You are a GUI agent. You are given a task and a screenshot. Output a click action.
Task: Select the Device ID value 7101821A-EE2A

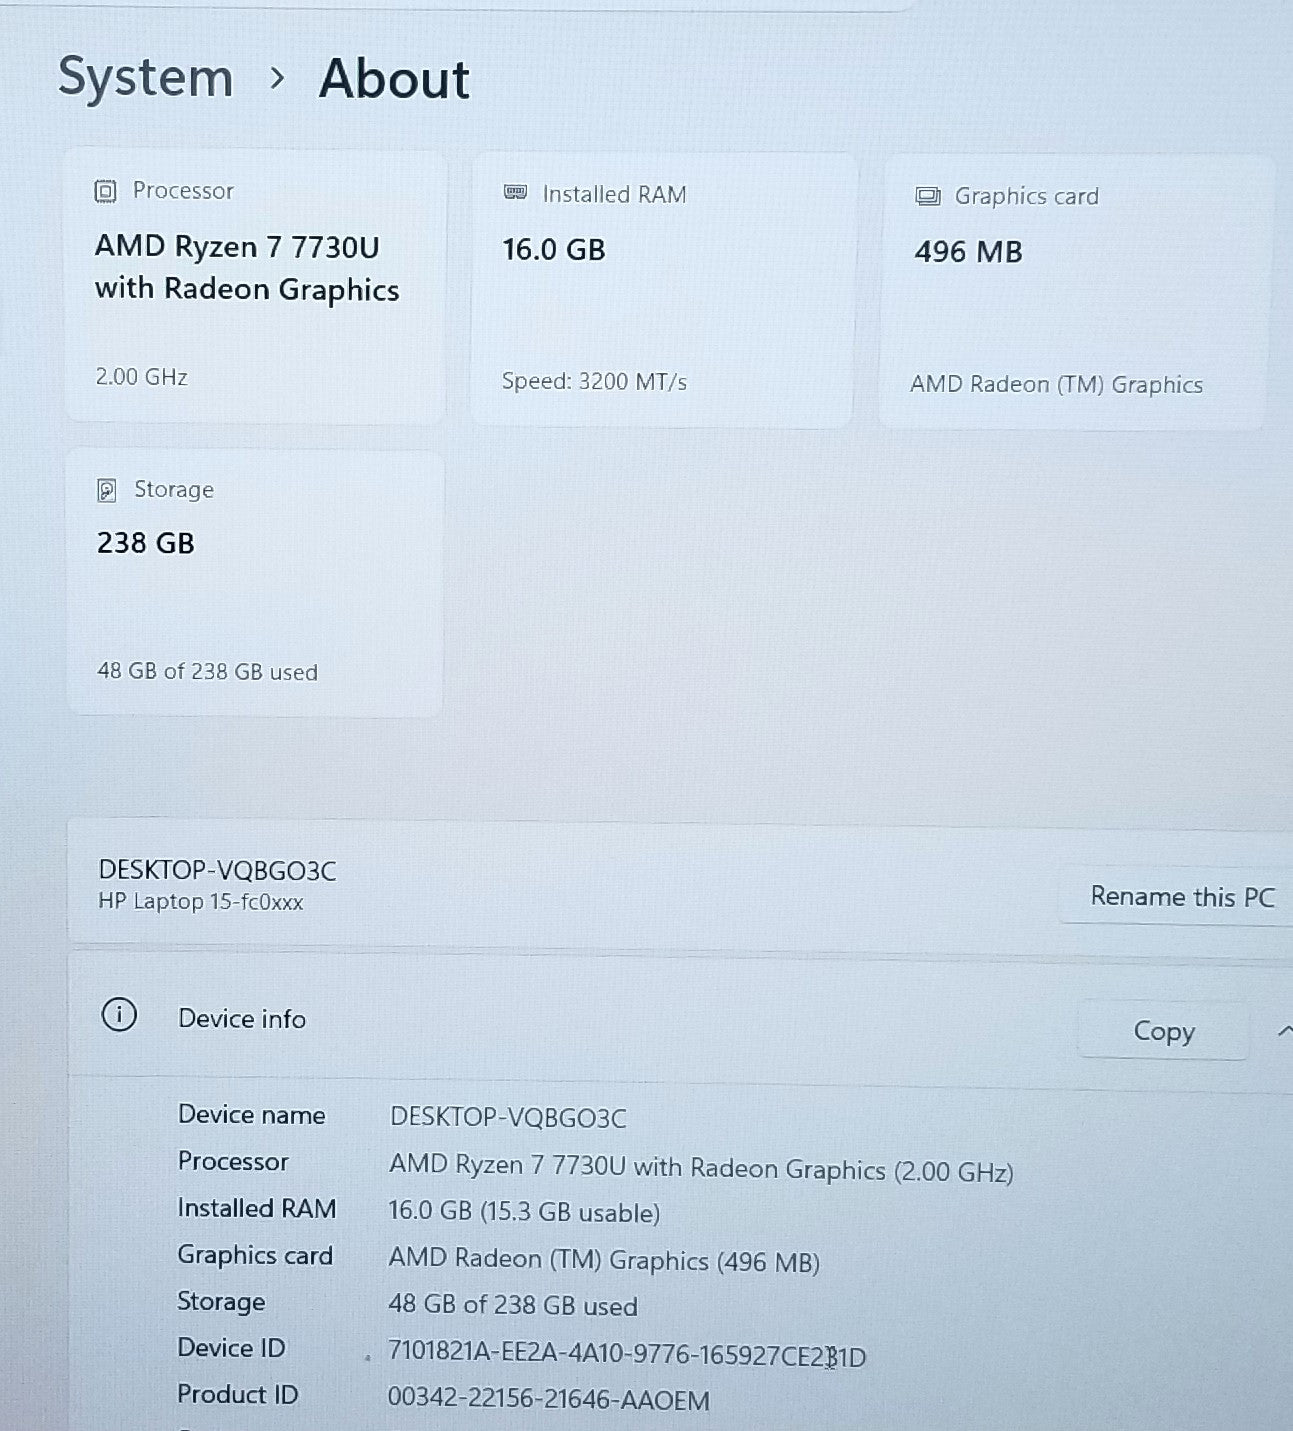point(627,1355)
